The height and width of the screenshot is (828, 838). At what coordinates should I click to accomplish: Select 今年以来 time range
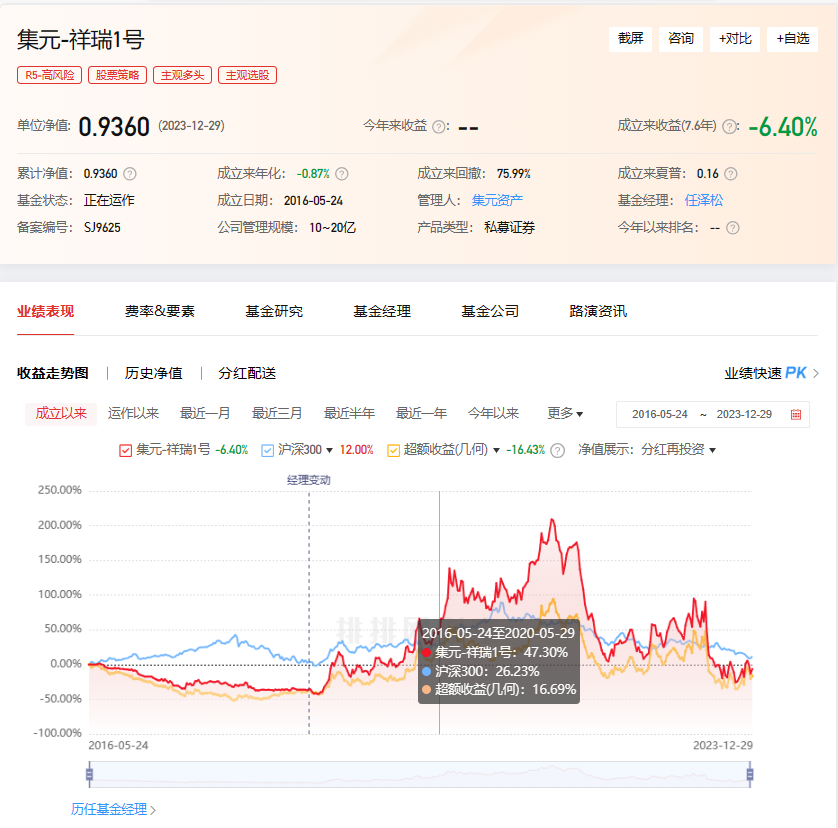tap(493, 414)
